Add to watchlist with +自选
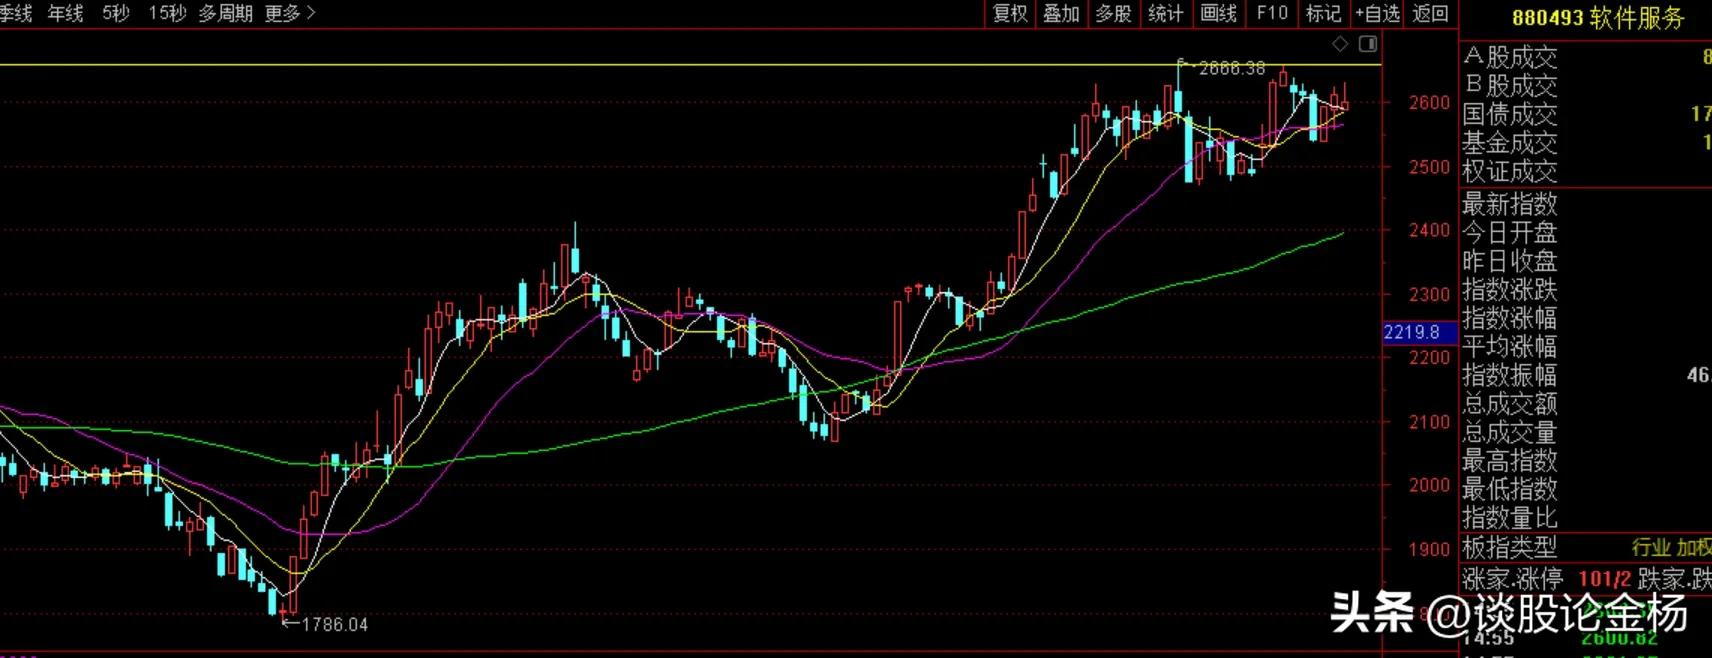Viewport: 1712px width, 658px height. pos(1378,13)
